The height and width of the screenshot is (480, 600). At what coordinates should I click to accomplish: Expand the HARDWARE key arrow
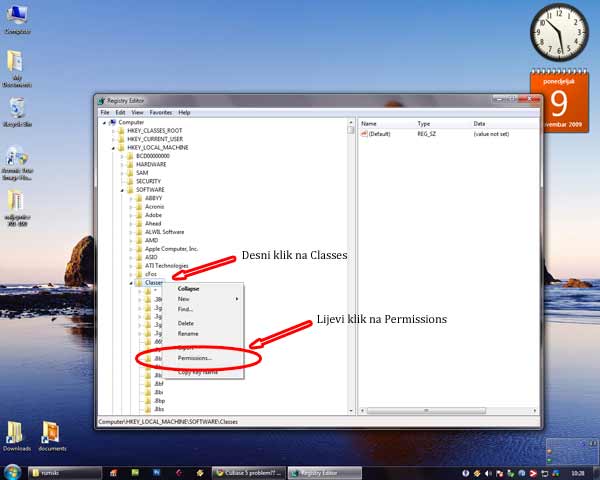124,164
